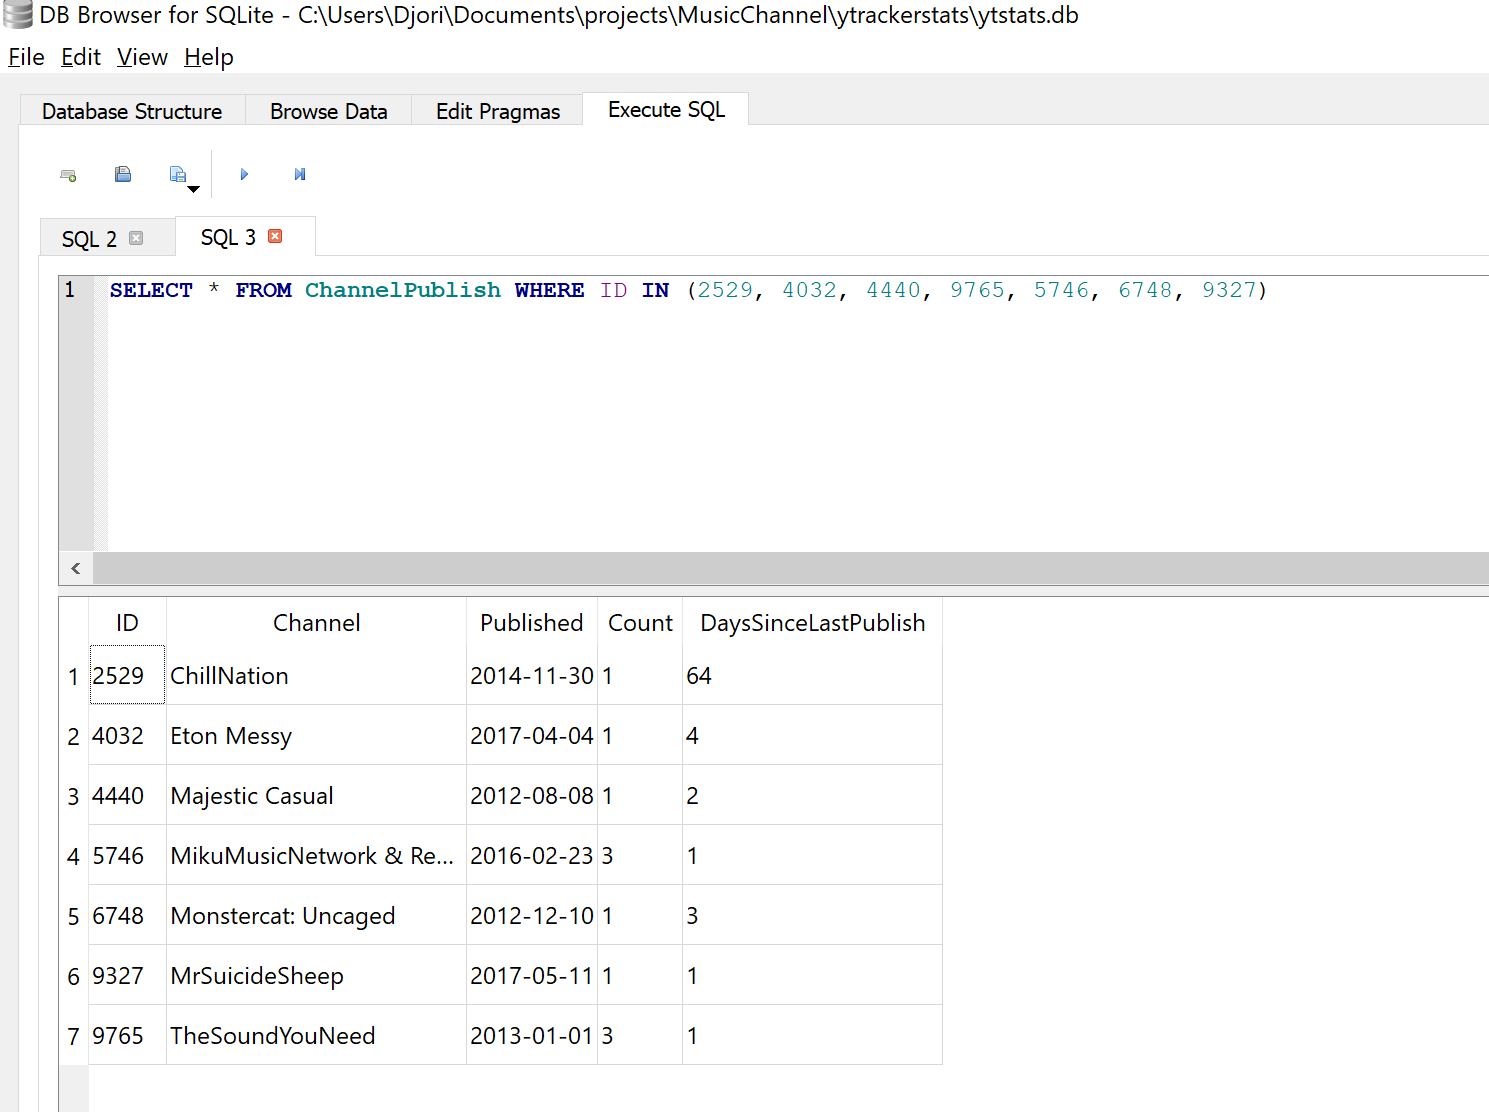Click the ID column header
This screenshot has height=1112, width=1489.
point(127,623)
